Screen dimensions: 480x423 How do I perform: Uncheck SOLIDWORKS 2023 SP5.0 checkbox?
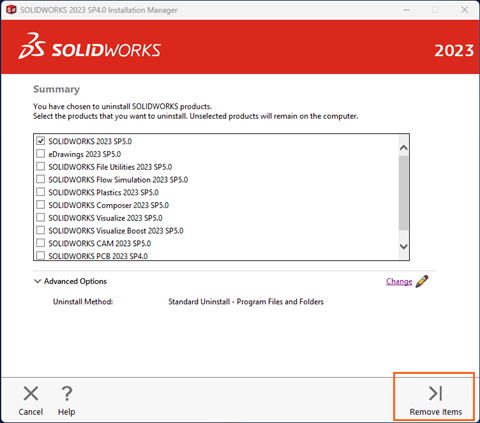pyautogui.click(x=41, y=141)
